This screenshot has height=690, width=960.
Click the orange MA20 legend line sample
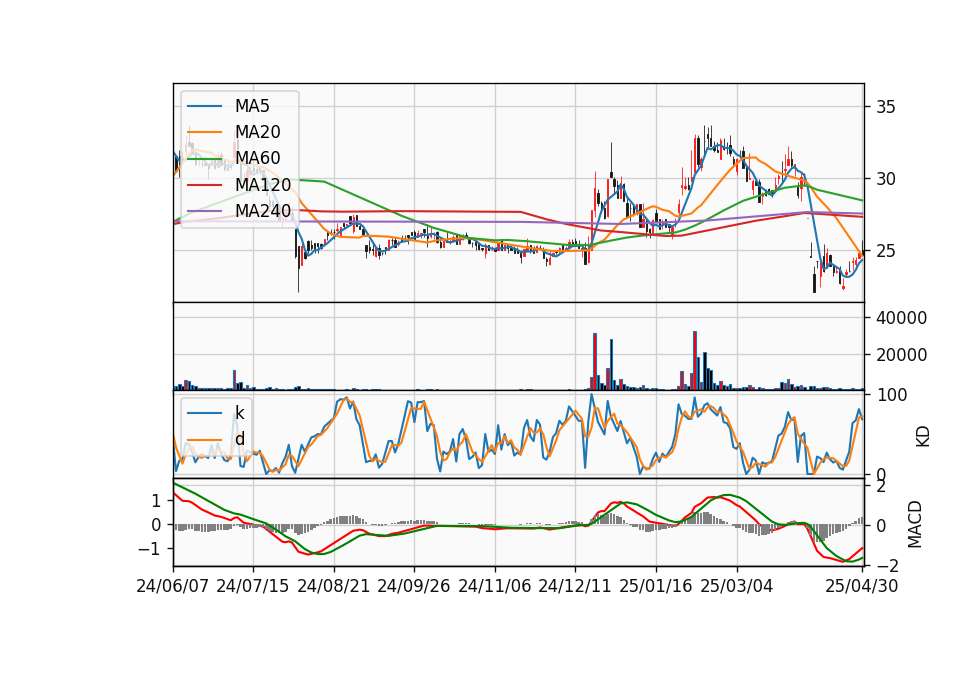204,132
